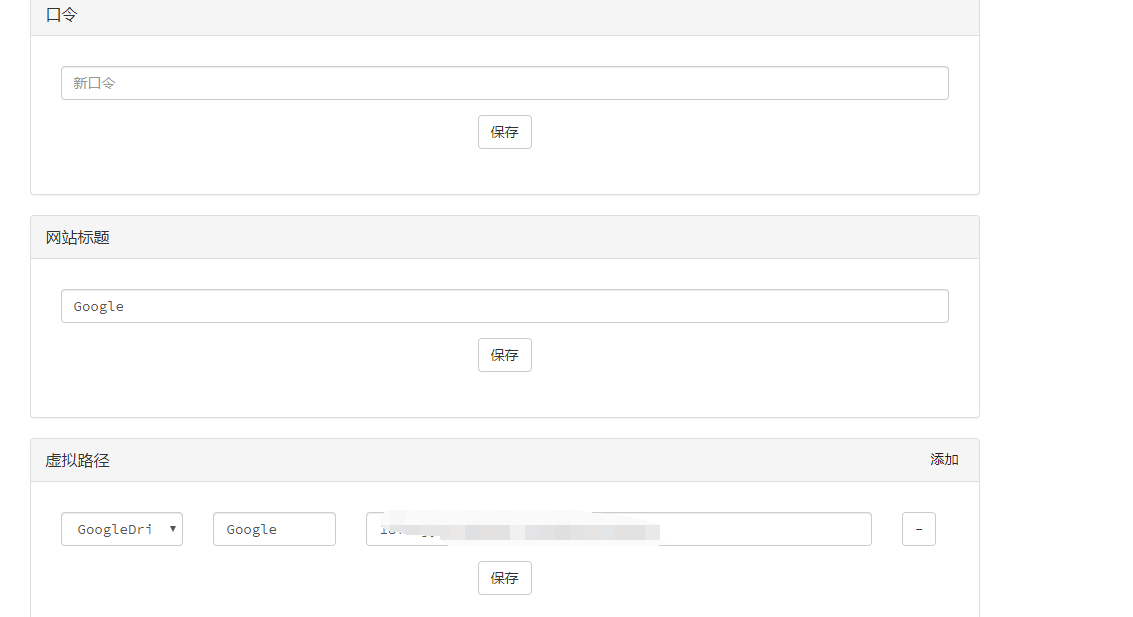Click the 网站标题 panel heading
Viewport: 1133px width, 617px height.
point(78,238)
